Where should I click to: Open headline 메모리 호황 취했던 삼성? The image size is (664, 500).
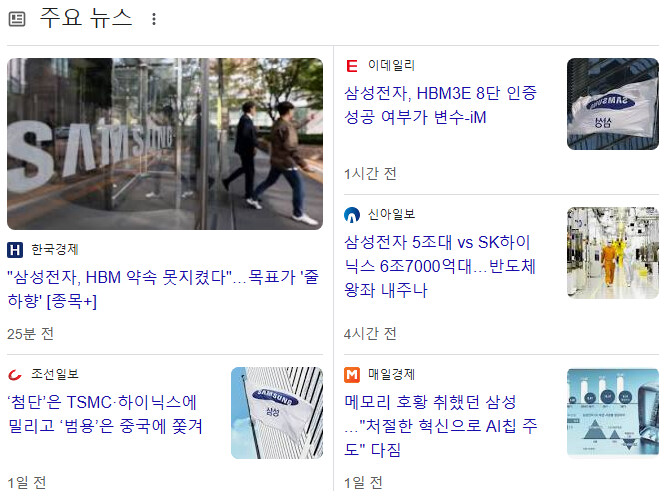[x=440, y=425]
